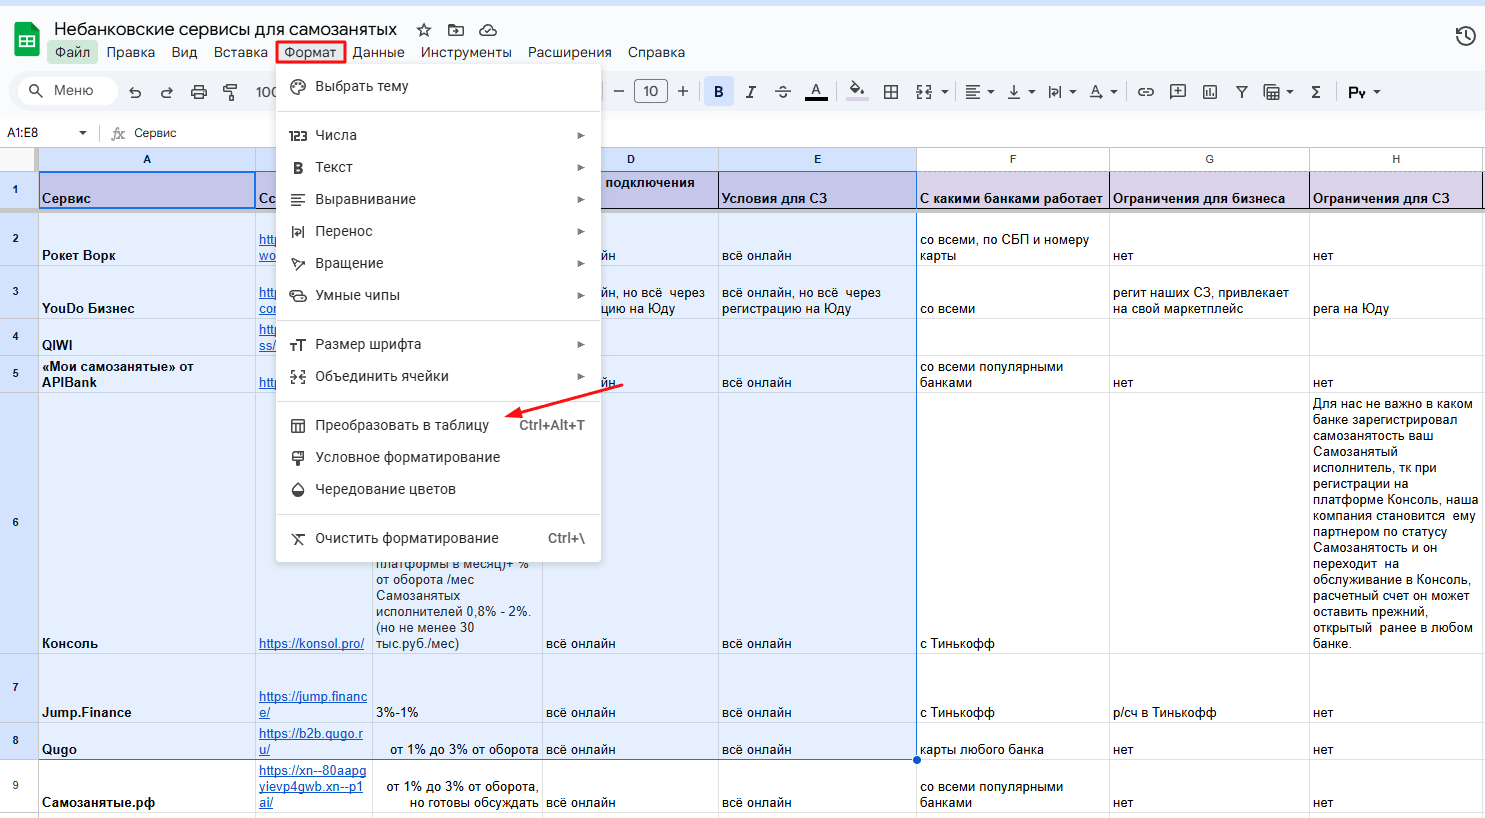Open the fill color picker
Screen dimensions: 1485x818
(x=856, y=92)
